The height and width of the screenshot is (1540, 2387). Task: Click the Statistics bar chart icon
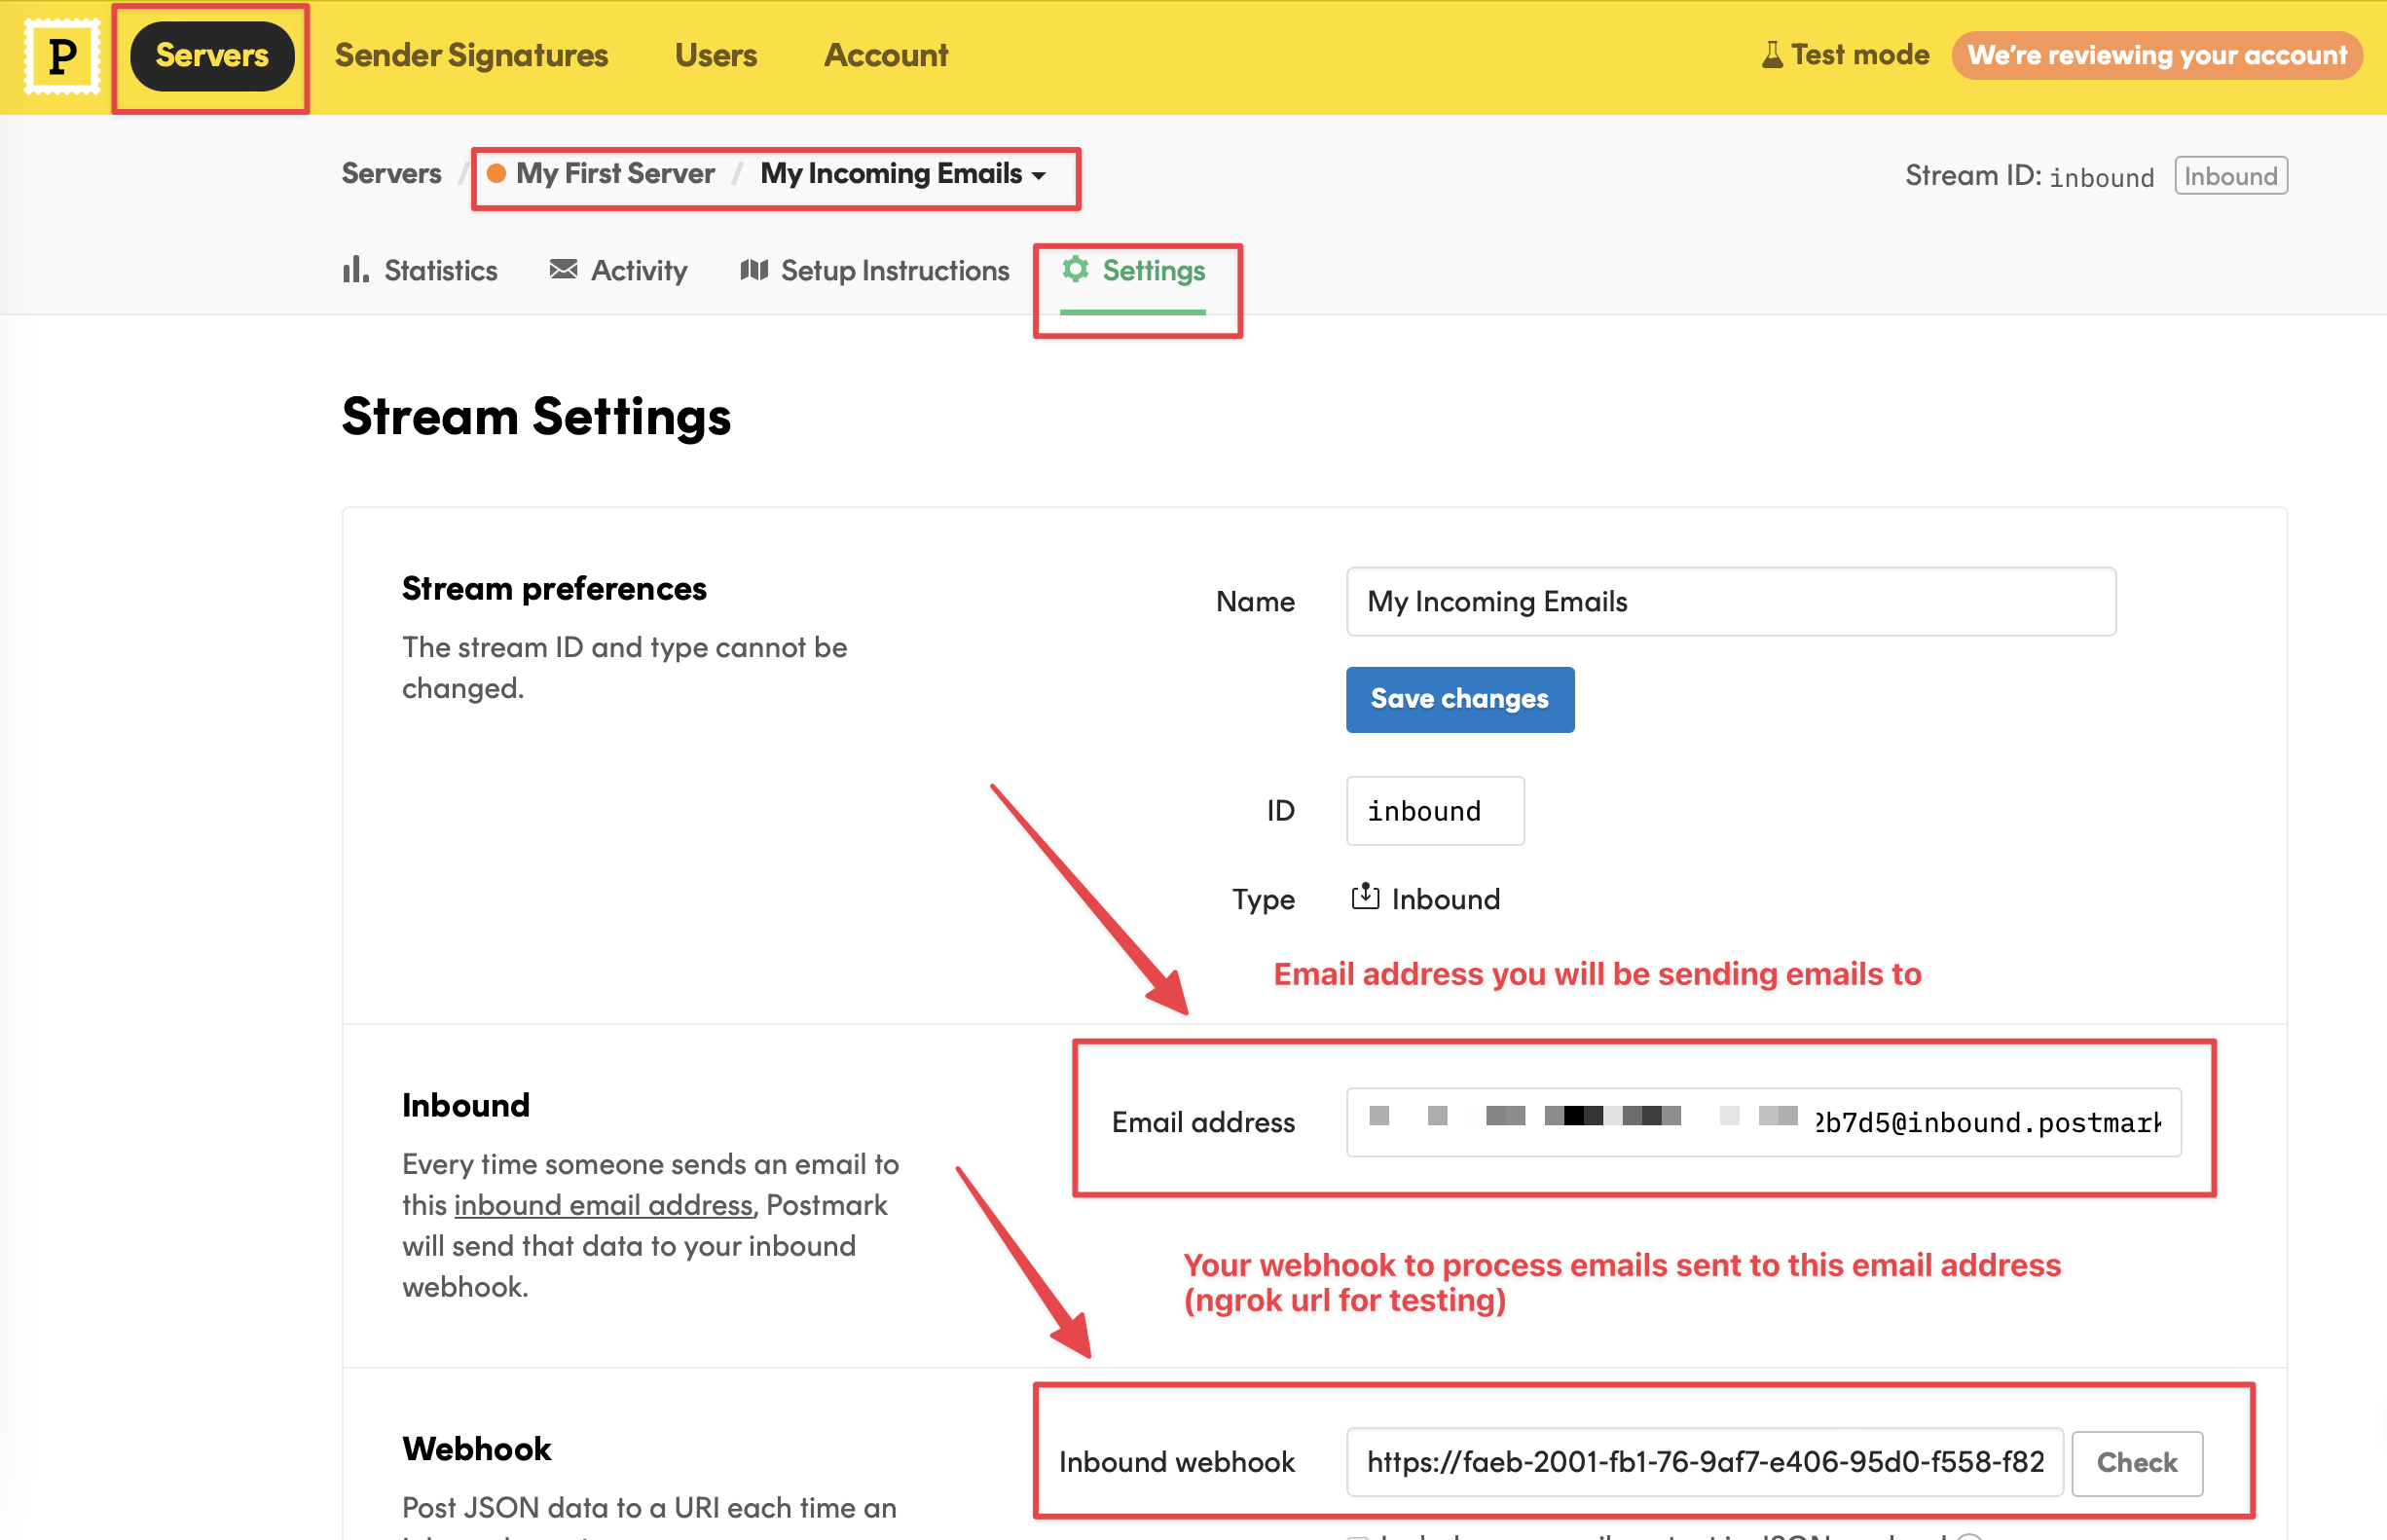click(x=355, y=270)
